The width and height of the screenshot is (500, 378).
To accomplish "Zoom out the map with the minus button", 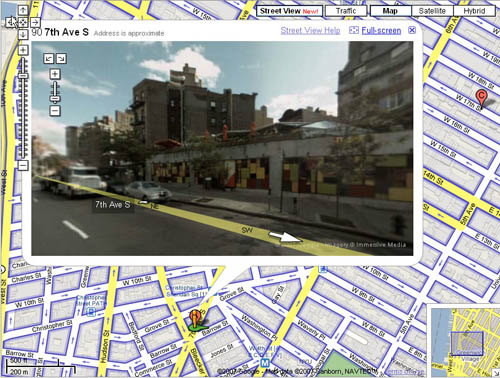I will (23, 165).
